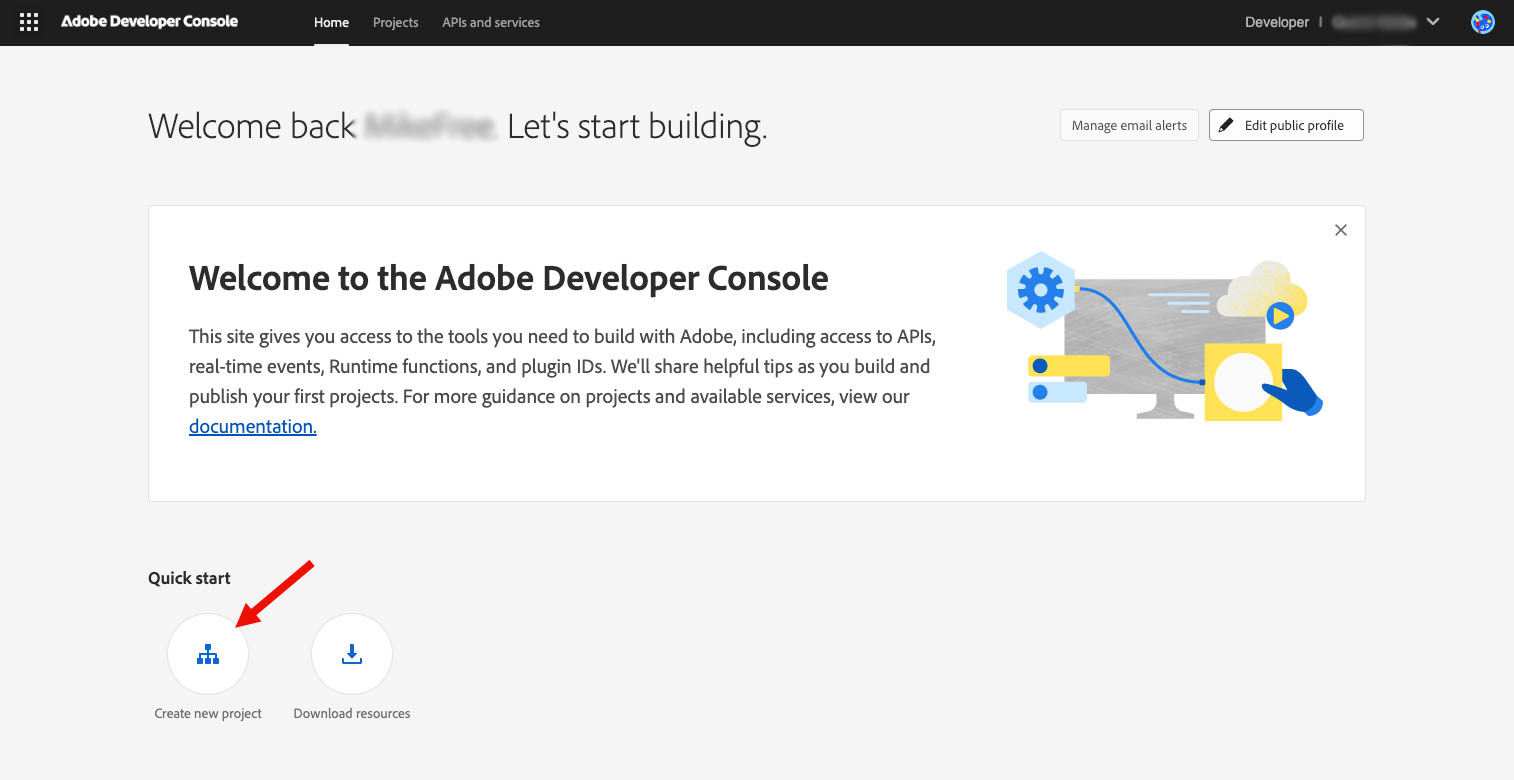The height and width of the screenshot is (780, 1514).
Task: Switch to the Home tab
Action: pos(331,21)
